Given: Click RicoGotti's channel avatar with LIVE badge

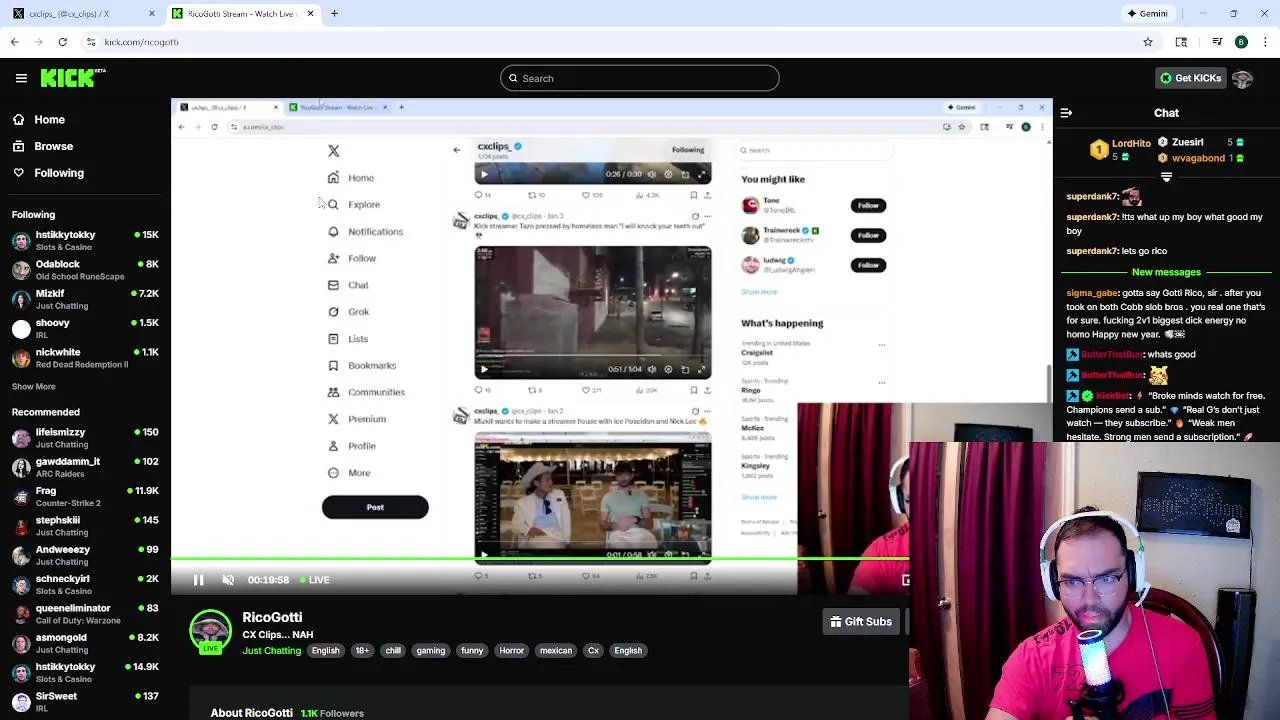Looking at the screenshot, I should (210, 632).
